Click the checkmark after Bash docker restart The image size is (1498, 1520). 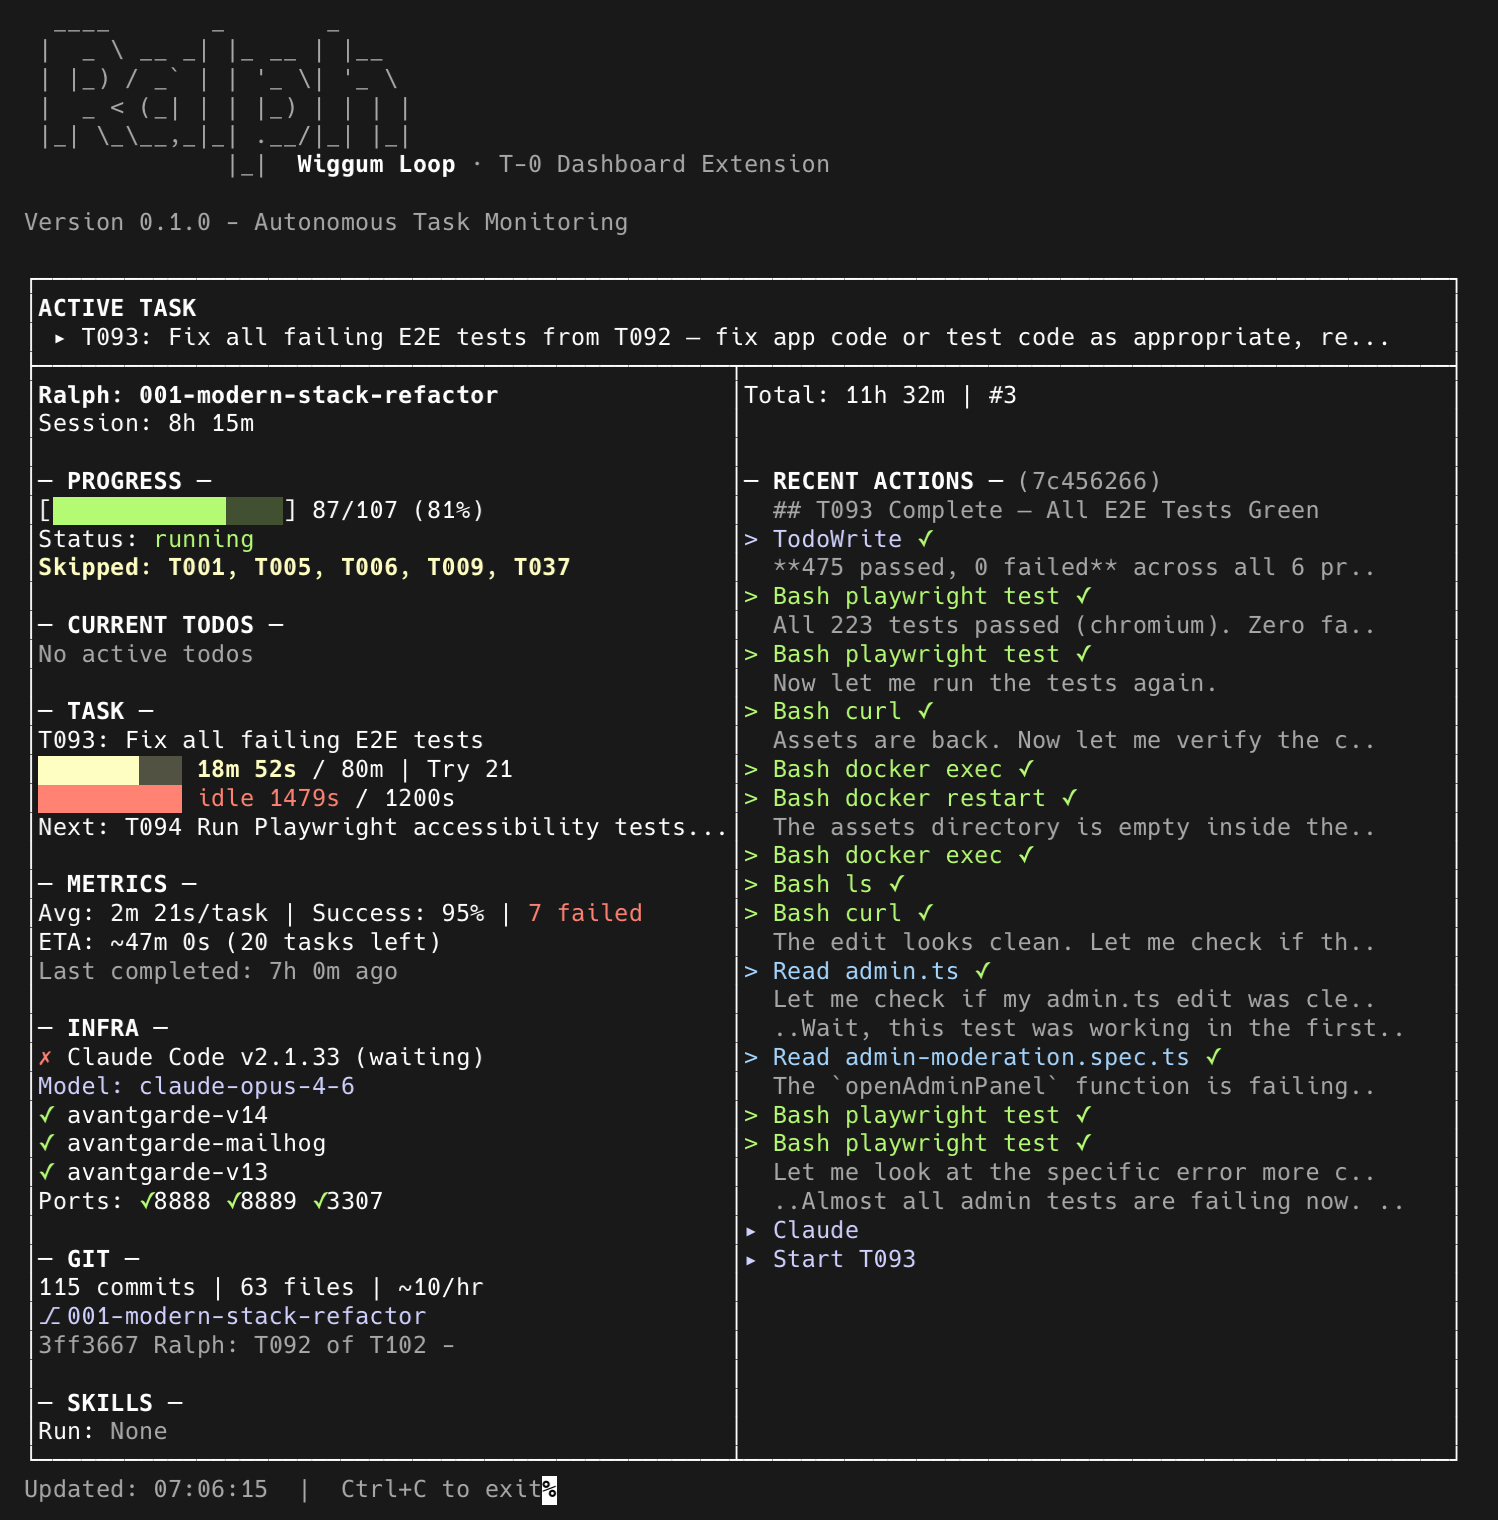[1069, 798]
